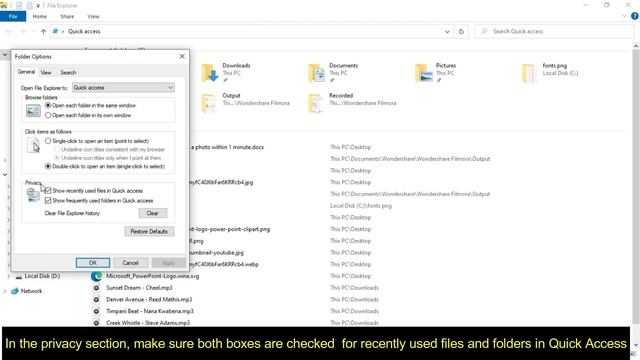Viewport: 640px width, 360px height.
Task: Click the vertical scrollbar of file list
Action: tap(636, 186)
